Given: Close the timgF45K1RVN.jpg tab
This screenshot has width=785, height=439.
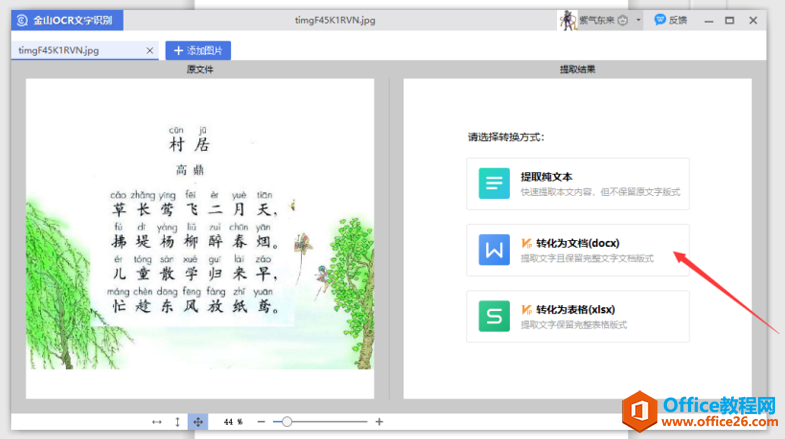Looking at the screenshot, I should [150, 51].
